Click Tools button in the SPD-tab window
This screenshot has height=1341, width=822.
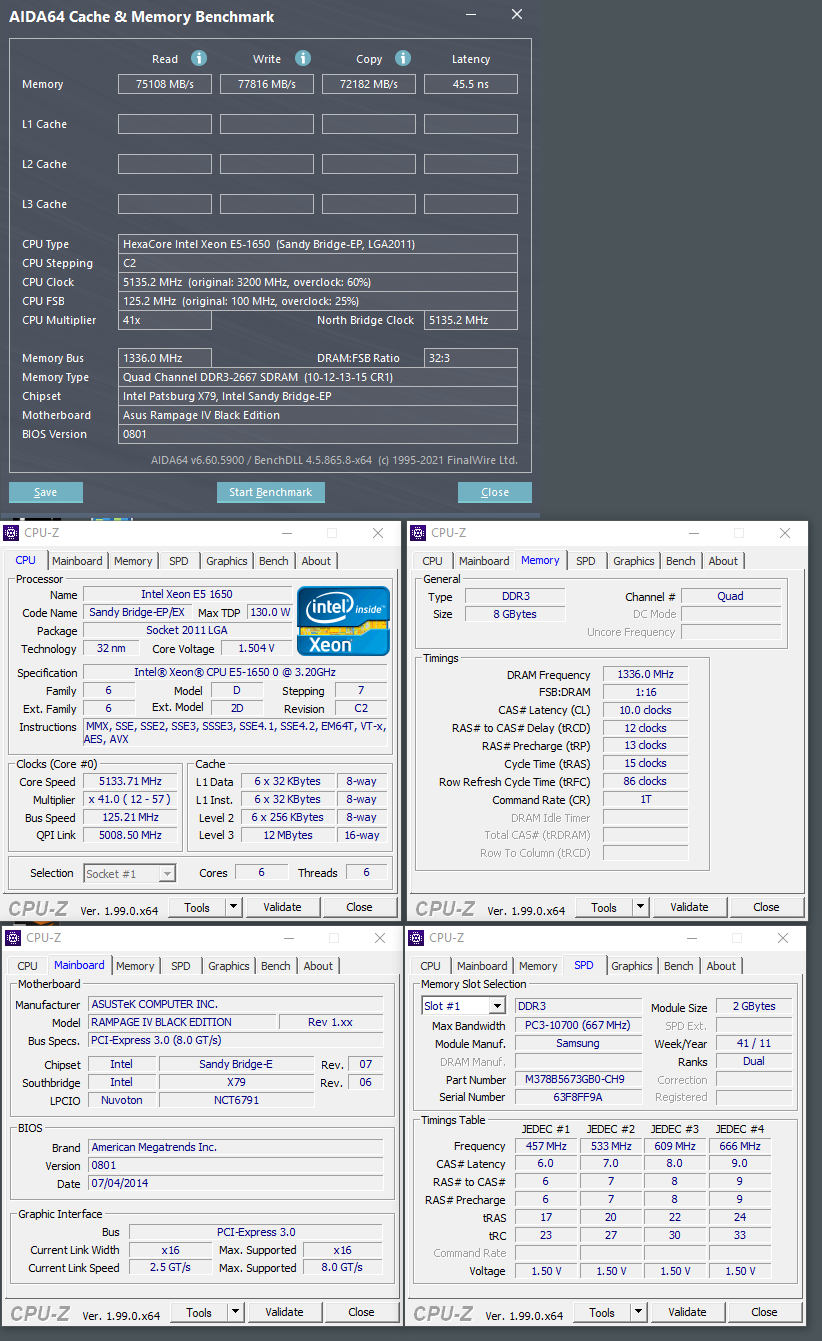[602, 1312]
